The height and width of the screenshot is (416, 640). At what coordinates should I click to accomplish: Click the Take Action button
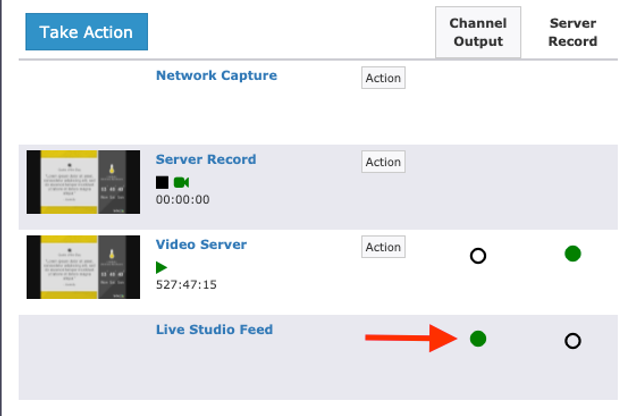click(x=87, y=32)
